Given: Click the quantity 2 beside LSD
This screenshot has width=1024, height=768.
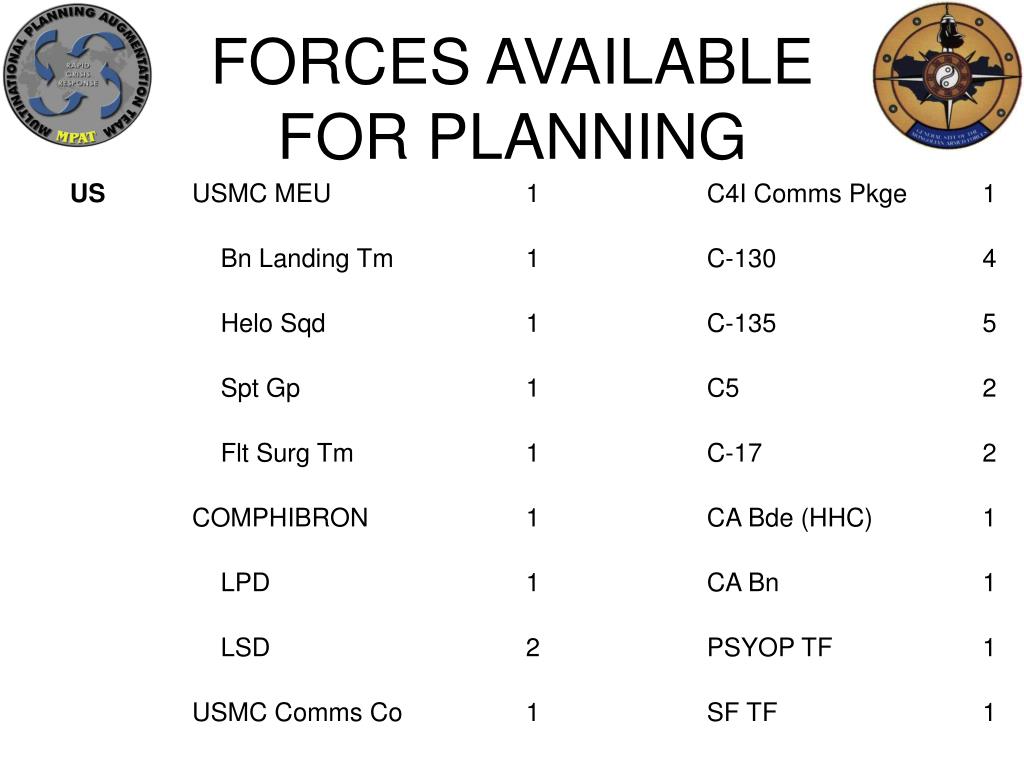Looking at the screenshot, I should (x=533, y=648).
